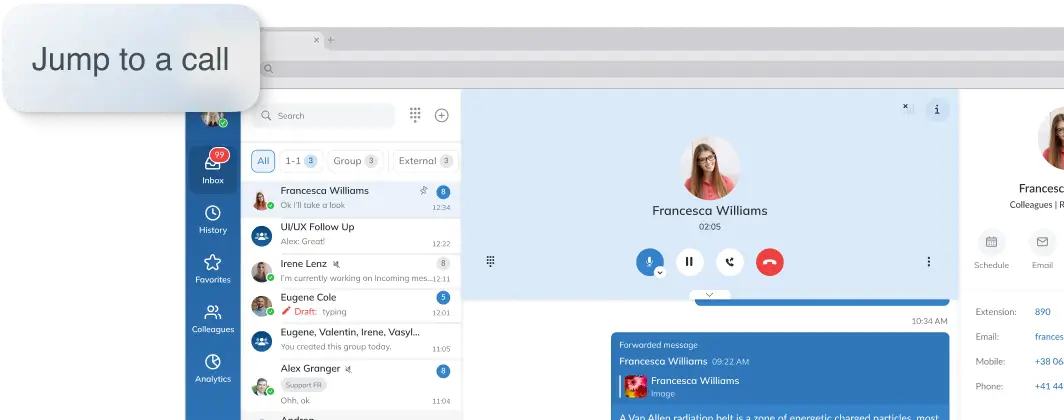Toggle the contact info panel
Viewport: 1064px width, 420px height.
tap(936, 110)
